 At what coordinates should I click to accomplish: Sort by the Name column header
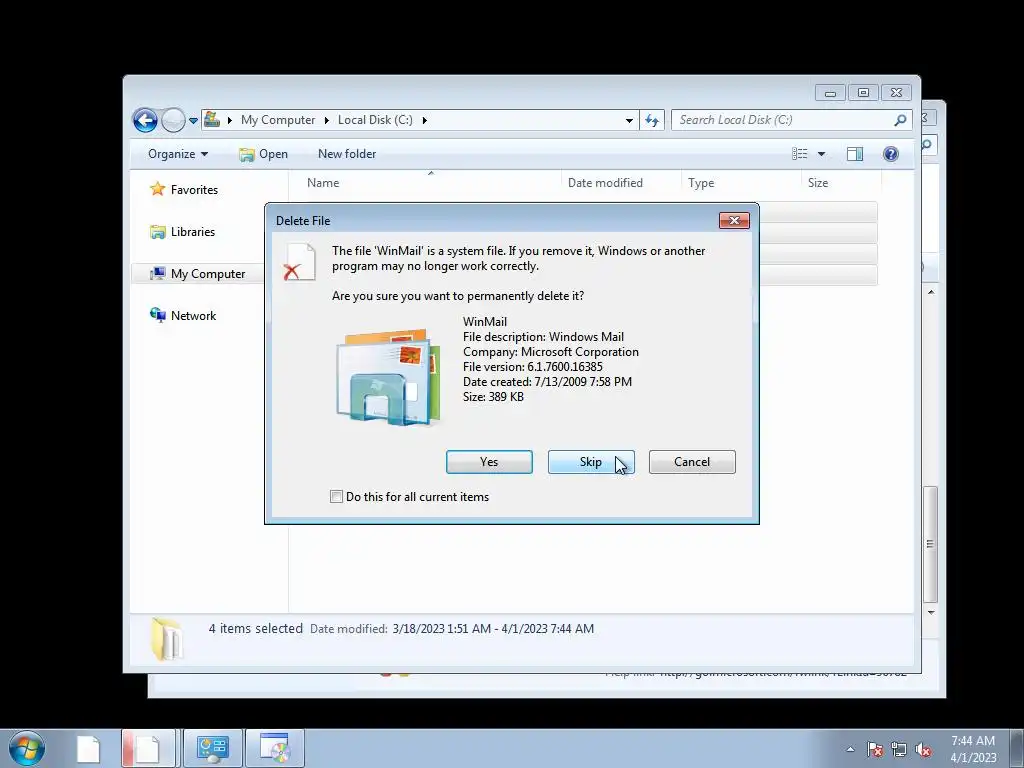coord(424,183)
